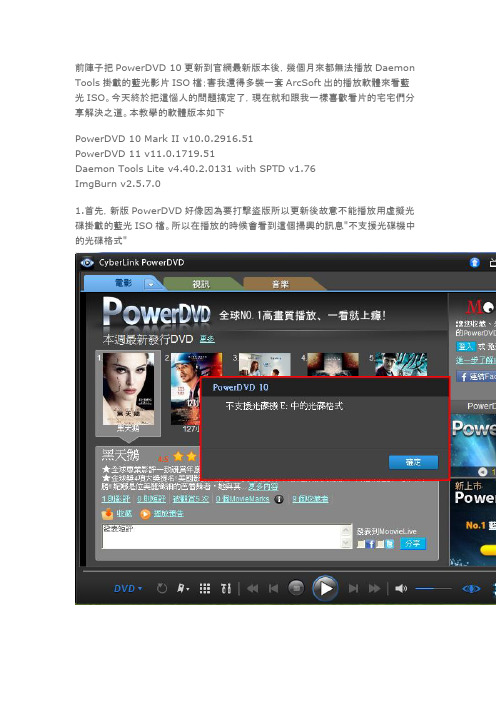Click the 分享 share button
The width and height of the screenshot is (496, 702).
pos(413,544)
